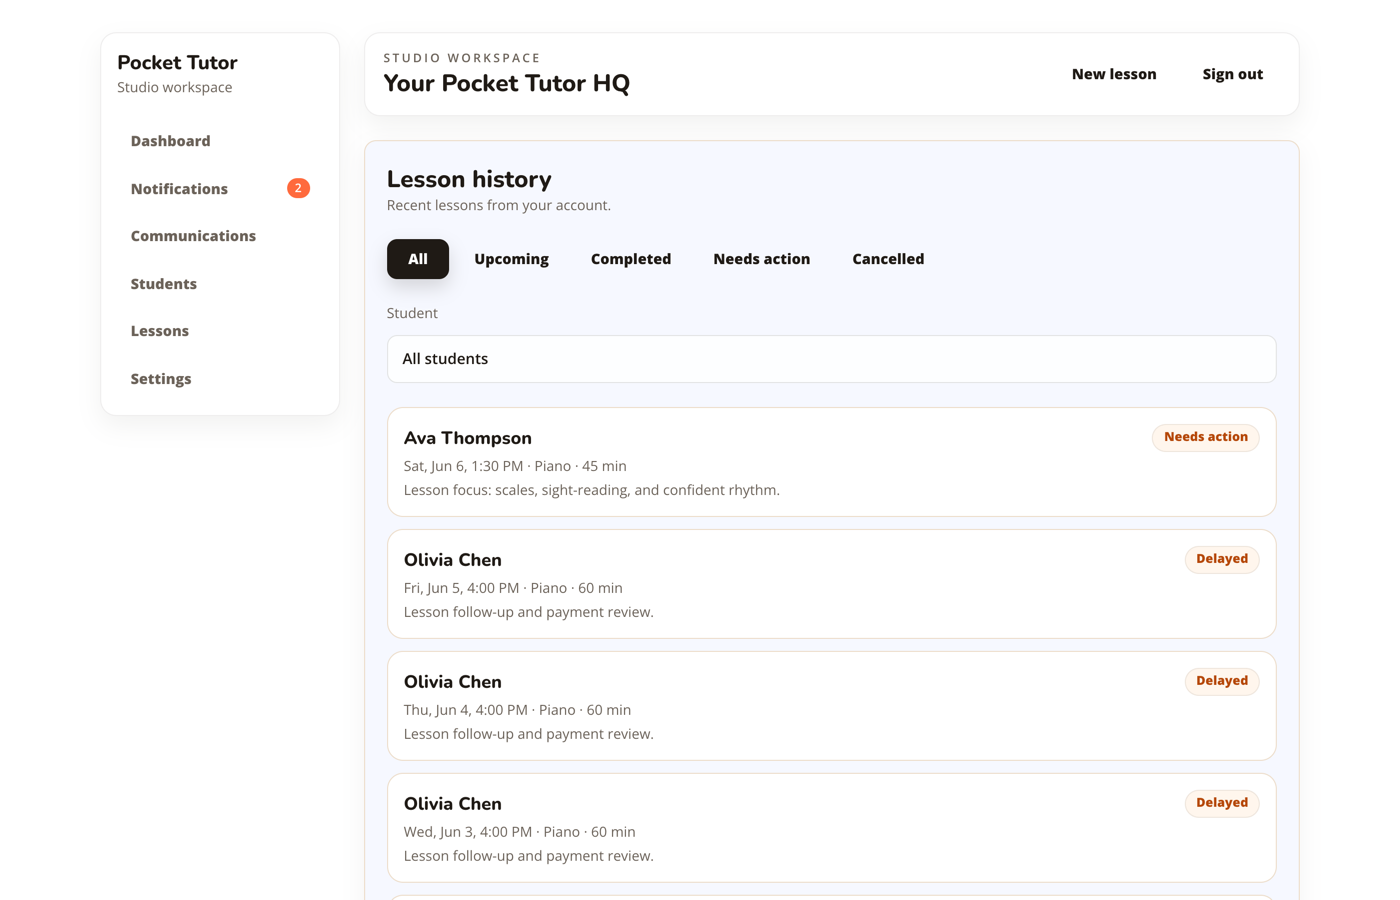Click the Sat, Jun 6, 1:30 PM details

click(x=515, y=466)
